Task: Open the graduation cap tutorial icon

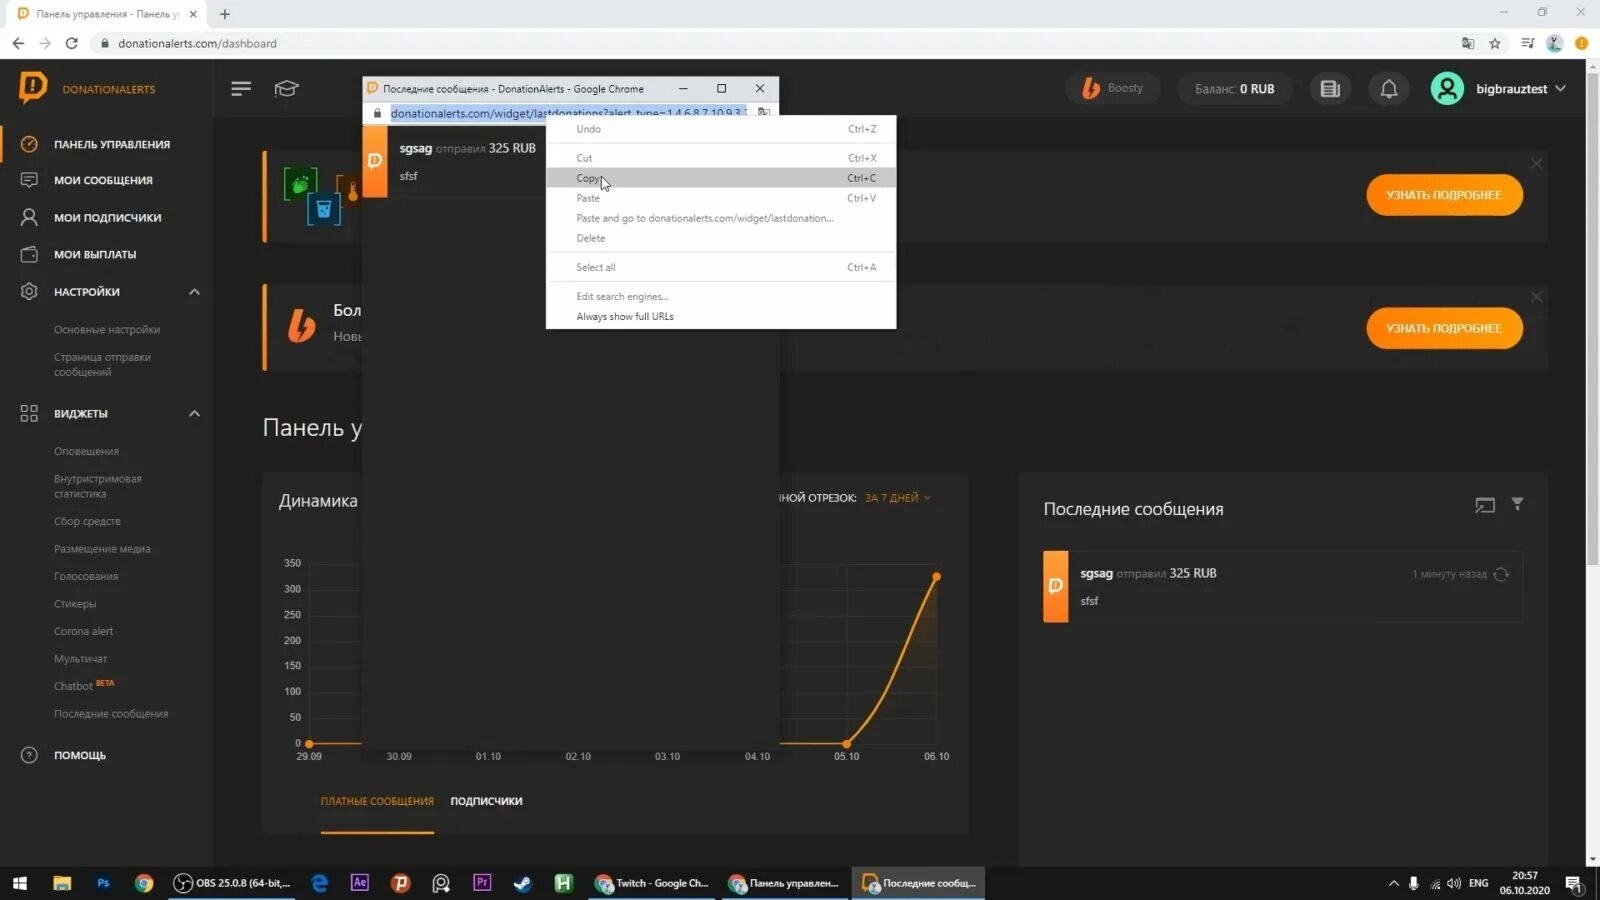Action: pos(287,89)
